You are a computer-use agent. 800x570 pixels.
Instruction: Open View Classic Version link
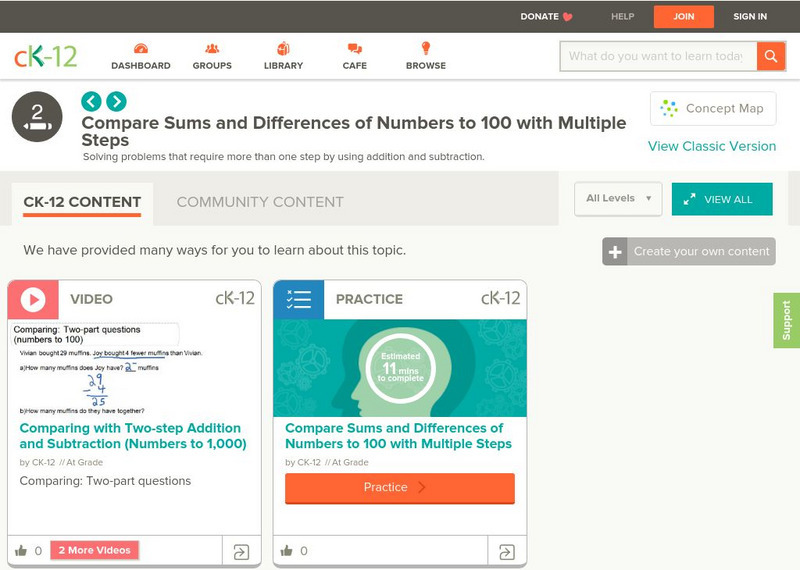click(712, 146)
